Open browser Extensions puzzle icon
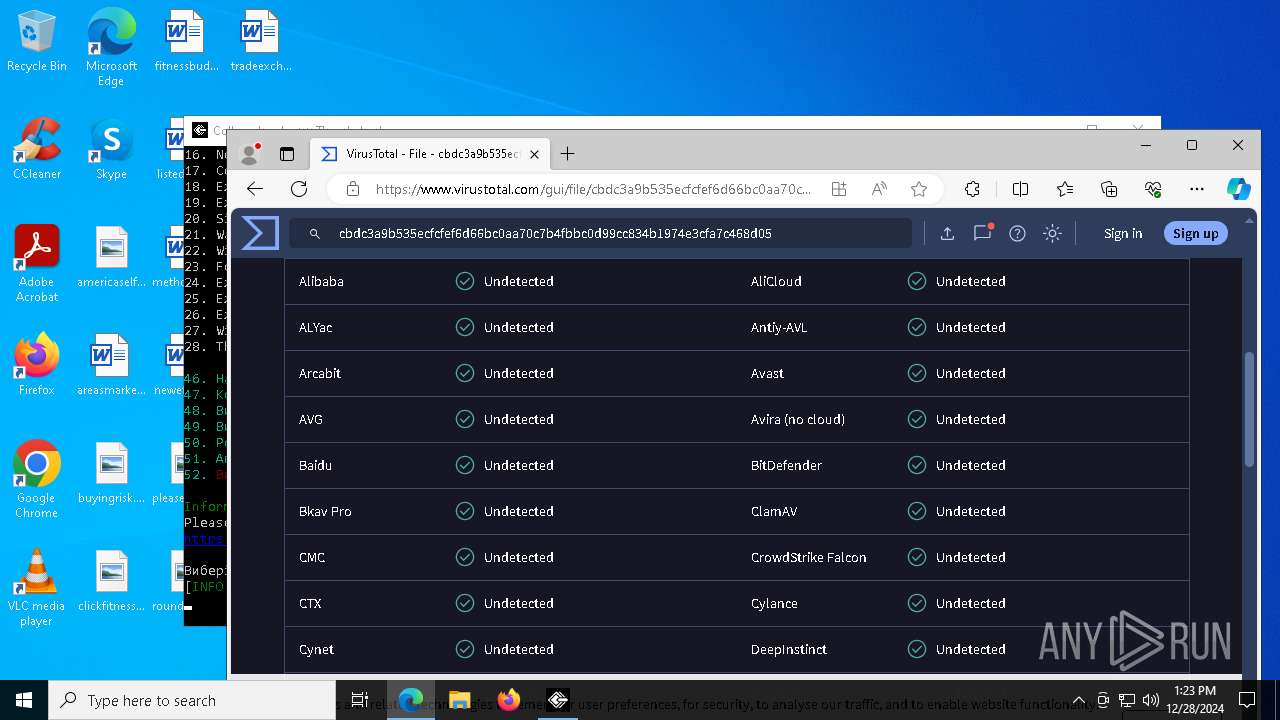This screenshot has width=1280, height=720. pos(972,189)
